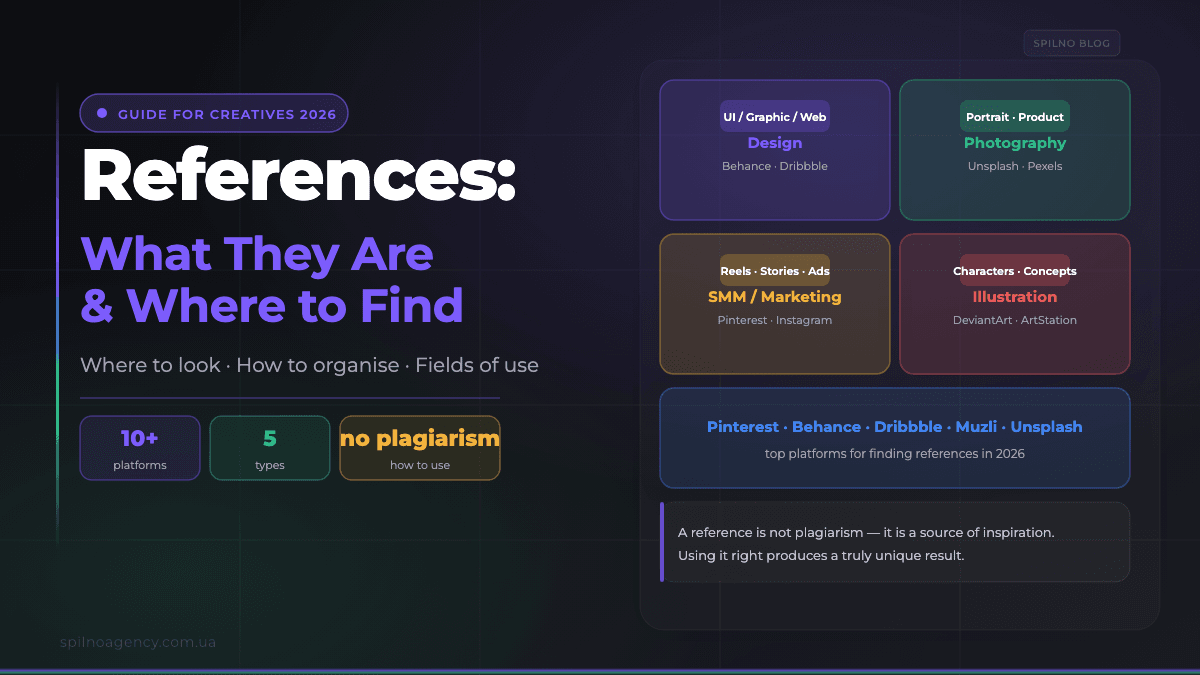Click the 5 types stat box

pos(270,448)
